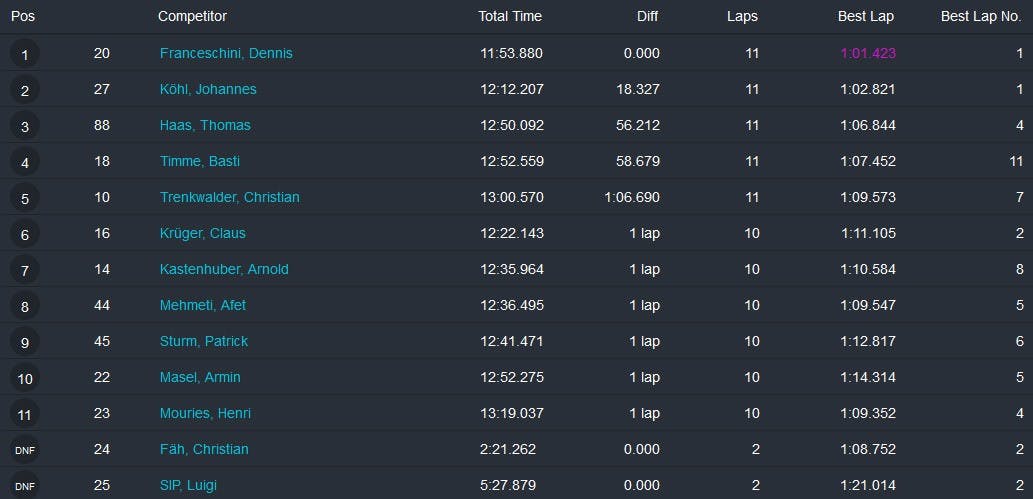Open competitor Köhl, Johannes

point(208,89)
